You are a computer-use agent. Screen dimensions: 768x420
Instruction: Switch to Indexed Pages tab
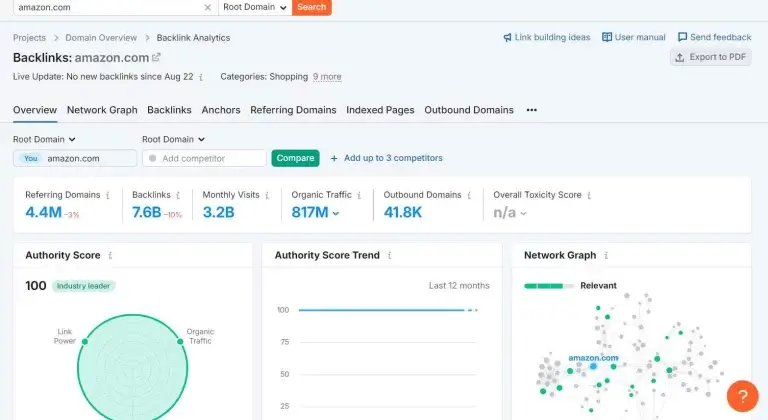380,110
